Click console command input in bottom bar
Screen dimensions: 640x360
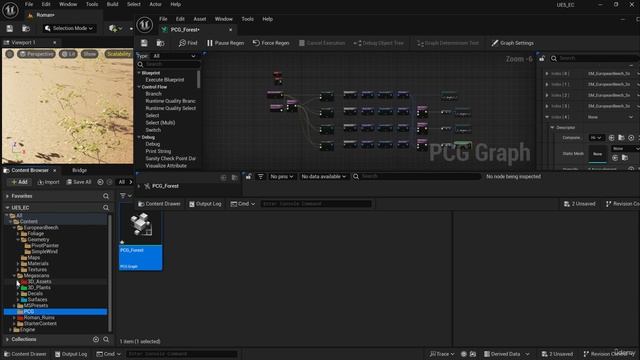coord(182,354)
